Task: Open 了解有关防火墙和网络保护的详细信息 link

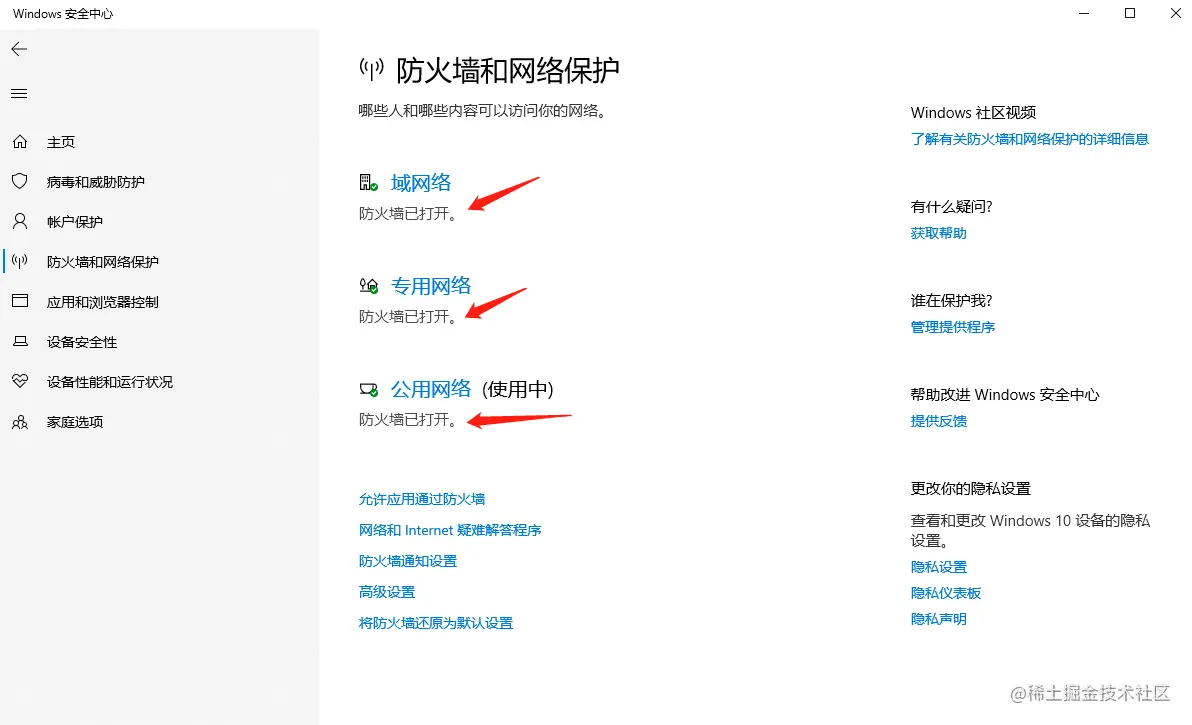Action: point(1029,139)
